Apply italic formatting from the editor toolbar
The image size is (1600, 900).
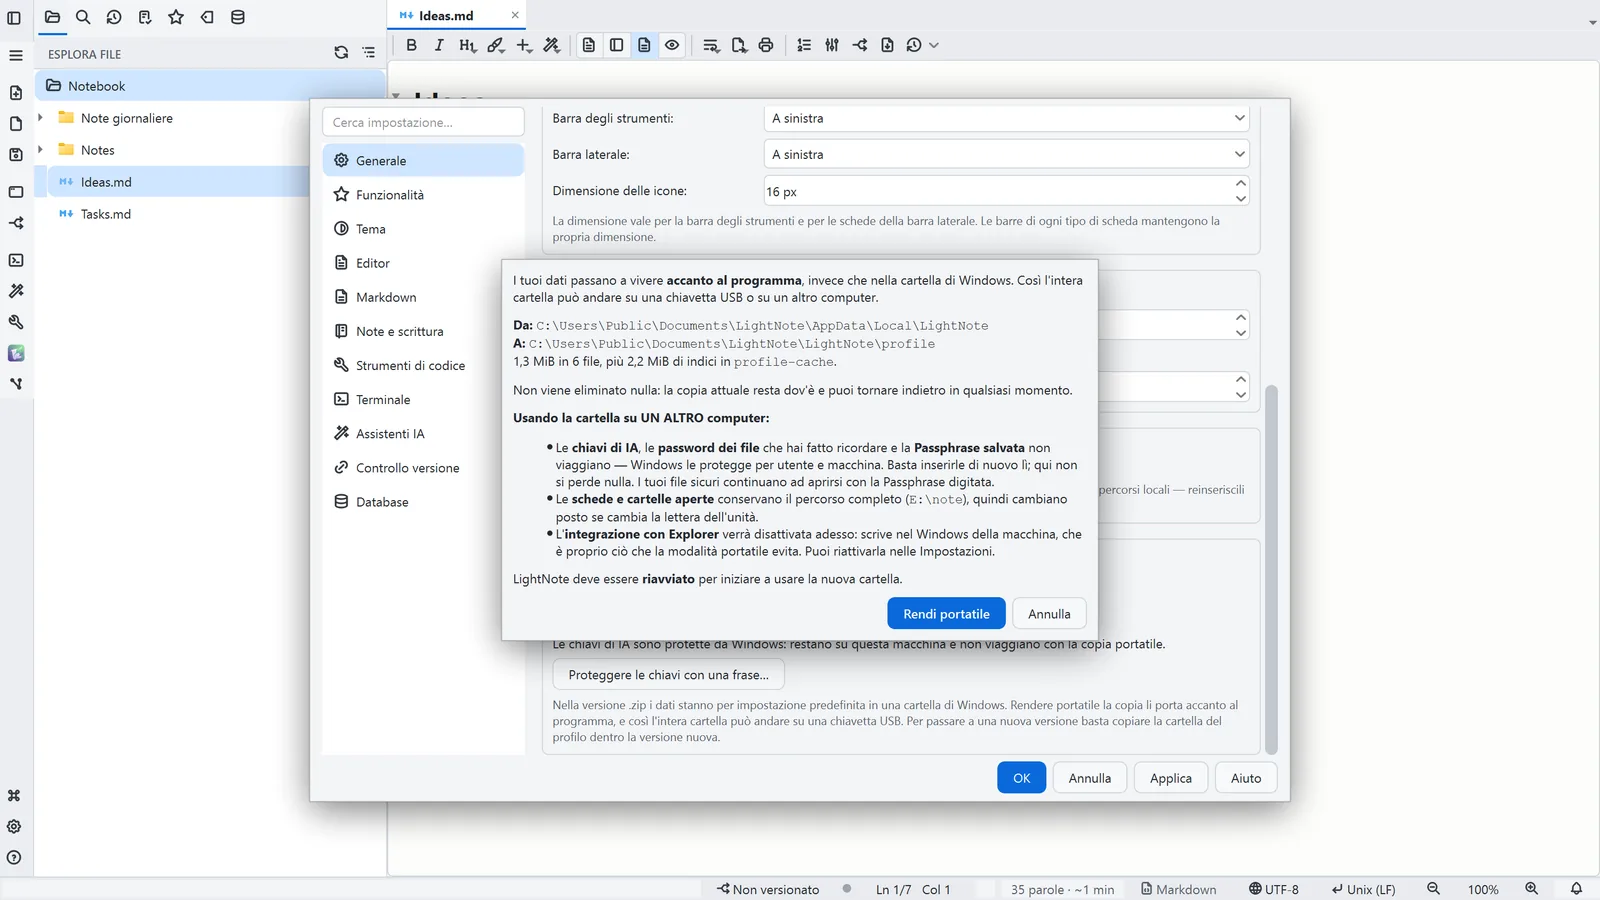[x=439, y=45]
